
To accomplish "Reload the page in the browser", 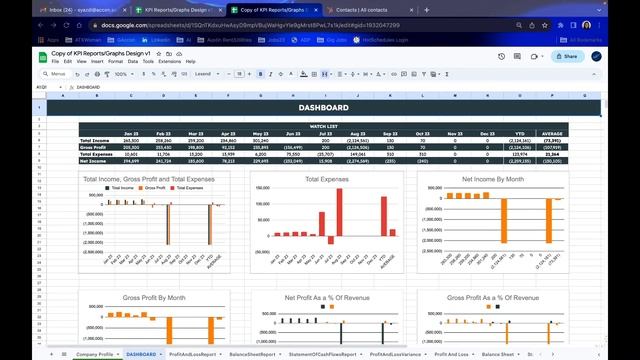I will coord(67,25).
